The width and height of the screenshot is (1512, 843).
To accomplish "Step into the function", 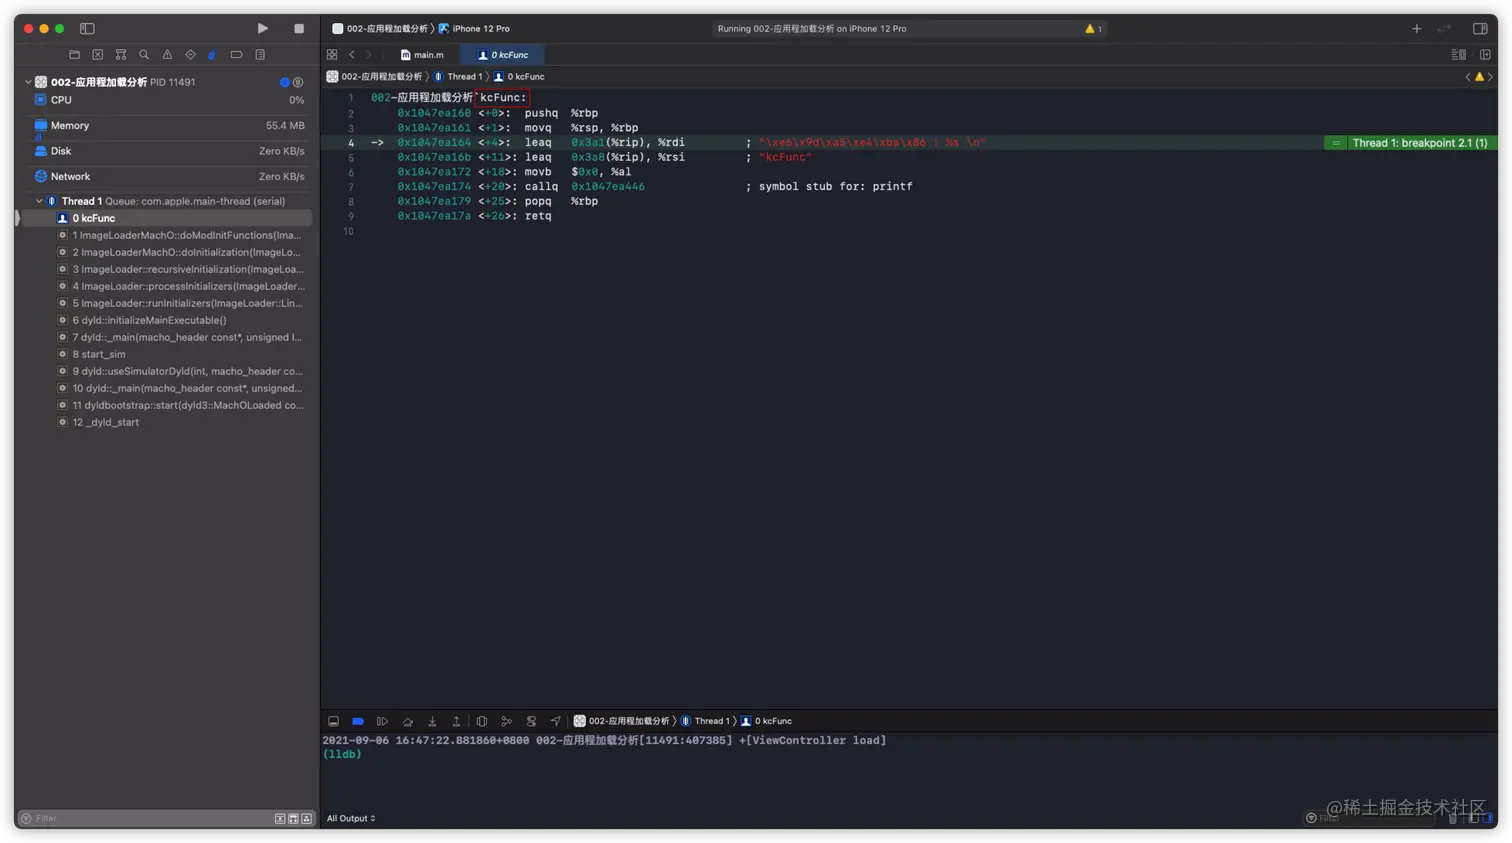I will (432, 721).
